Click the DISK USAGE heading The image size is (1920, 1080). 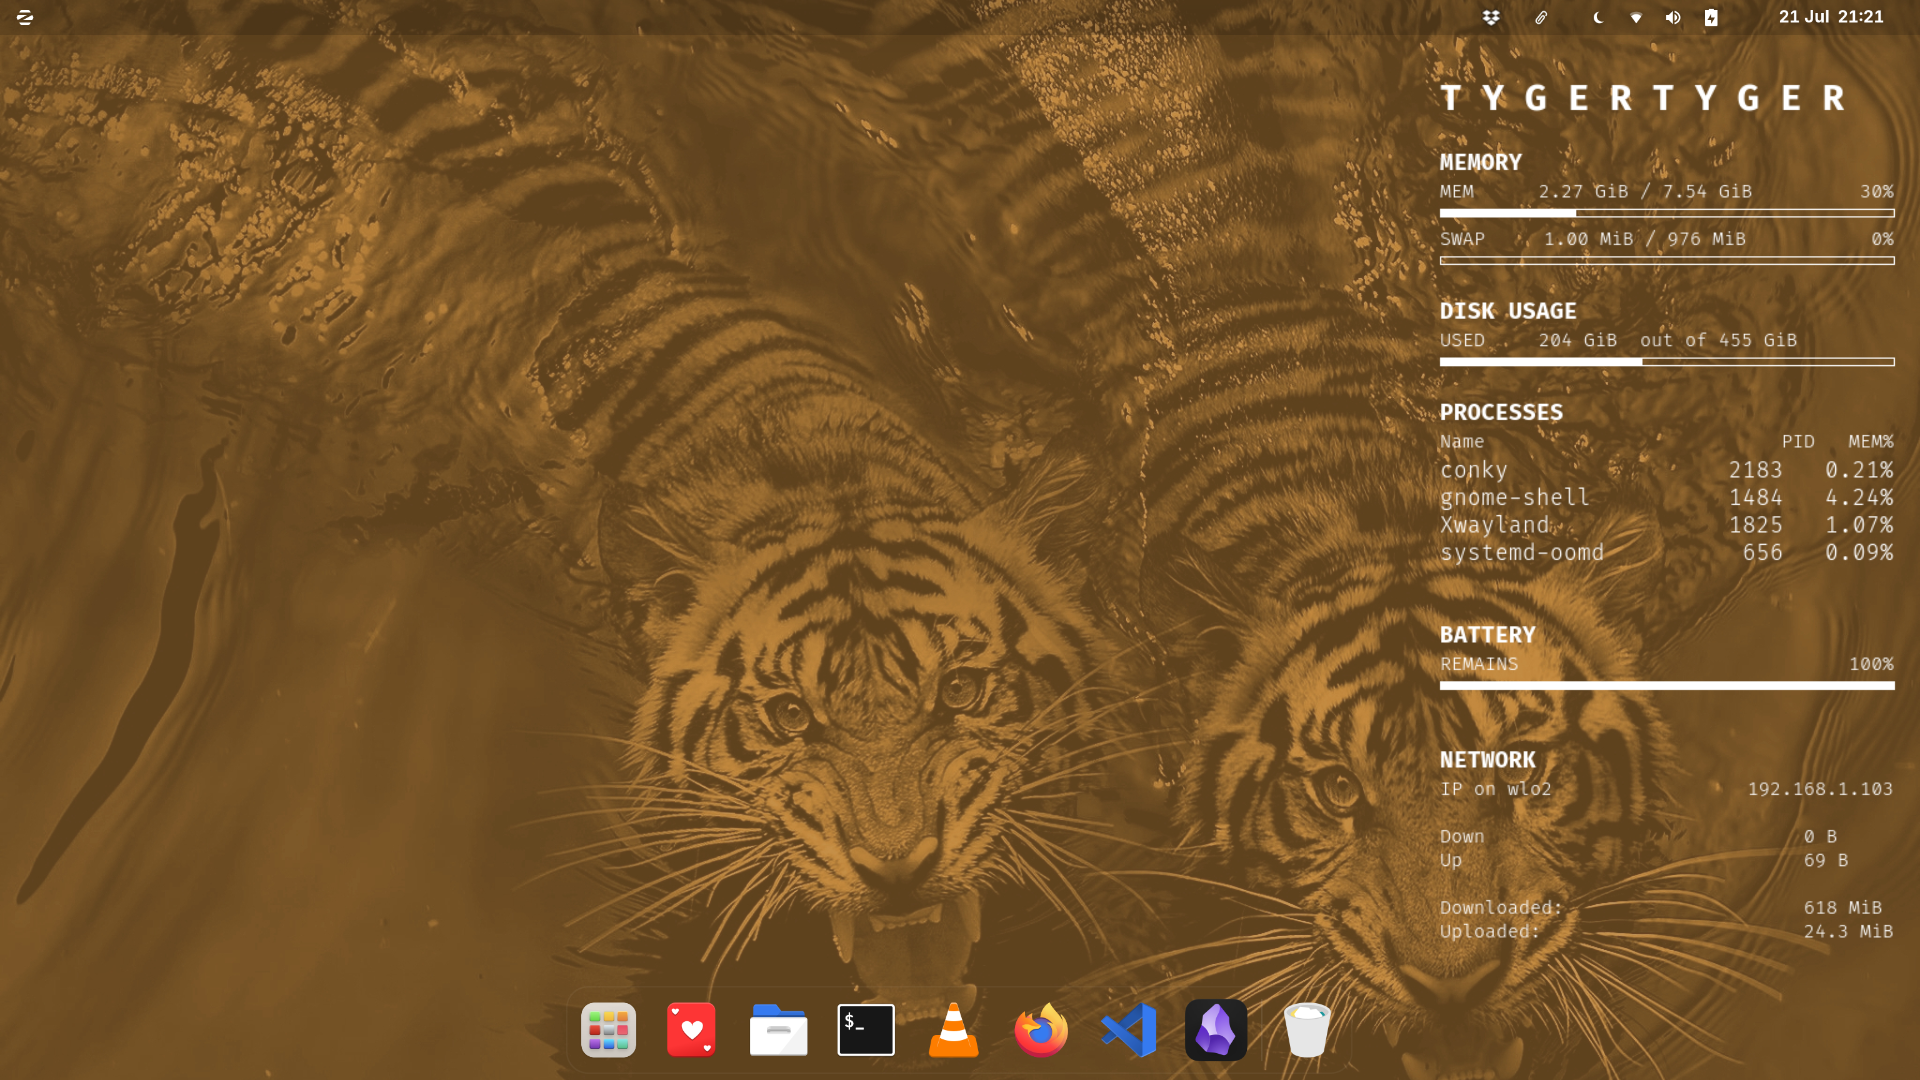coord(1508,311)
